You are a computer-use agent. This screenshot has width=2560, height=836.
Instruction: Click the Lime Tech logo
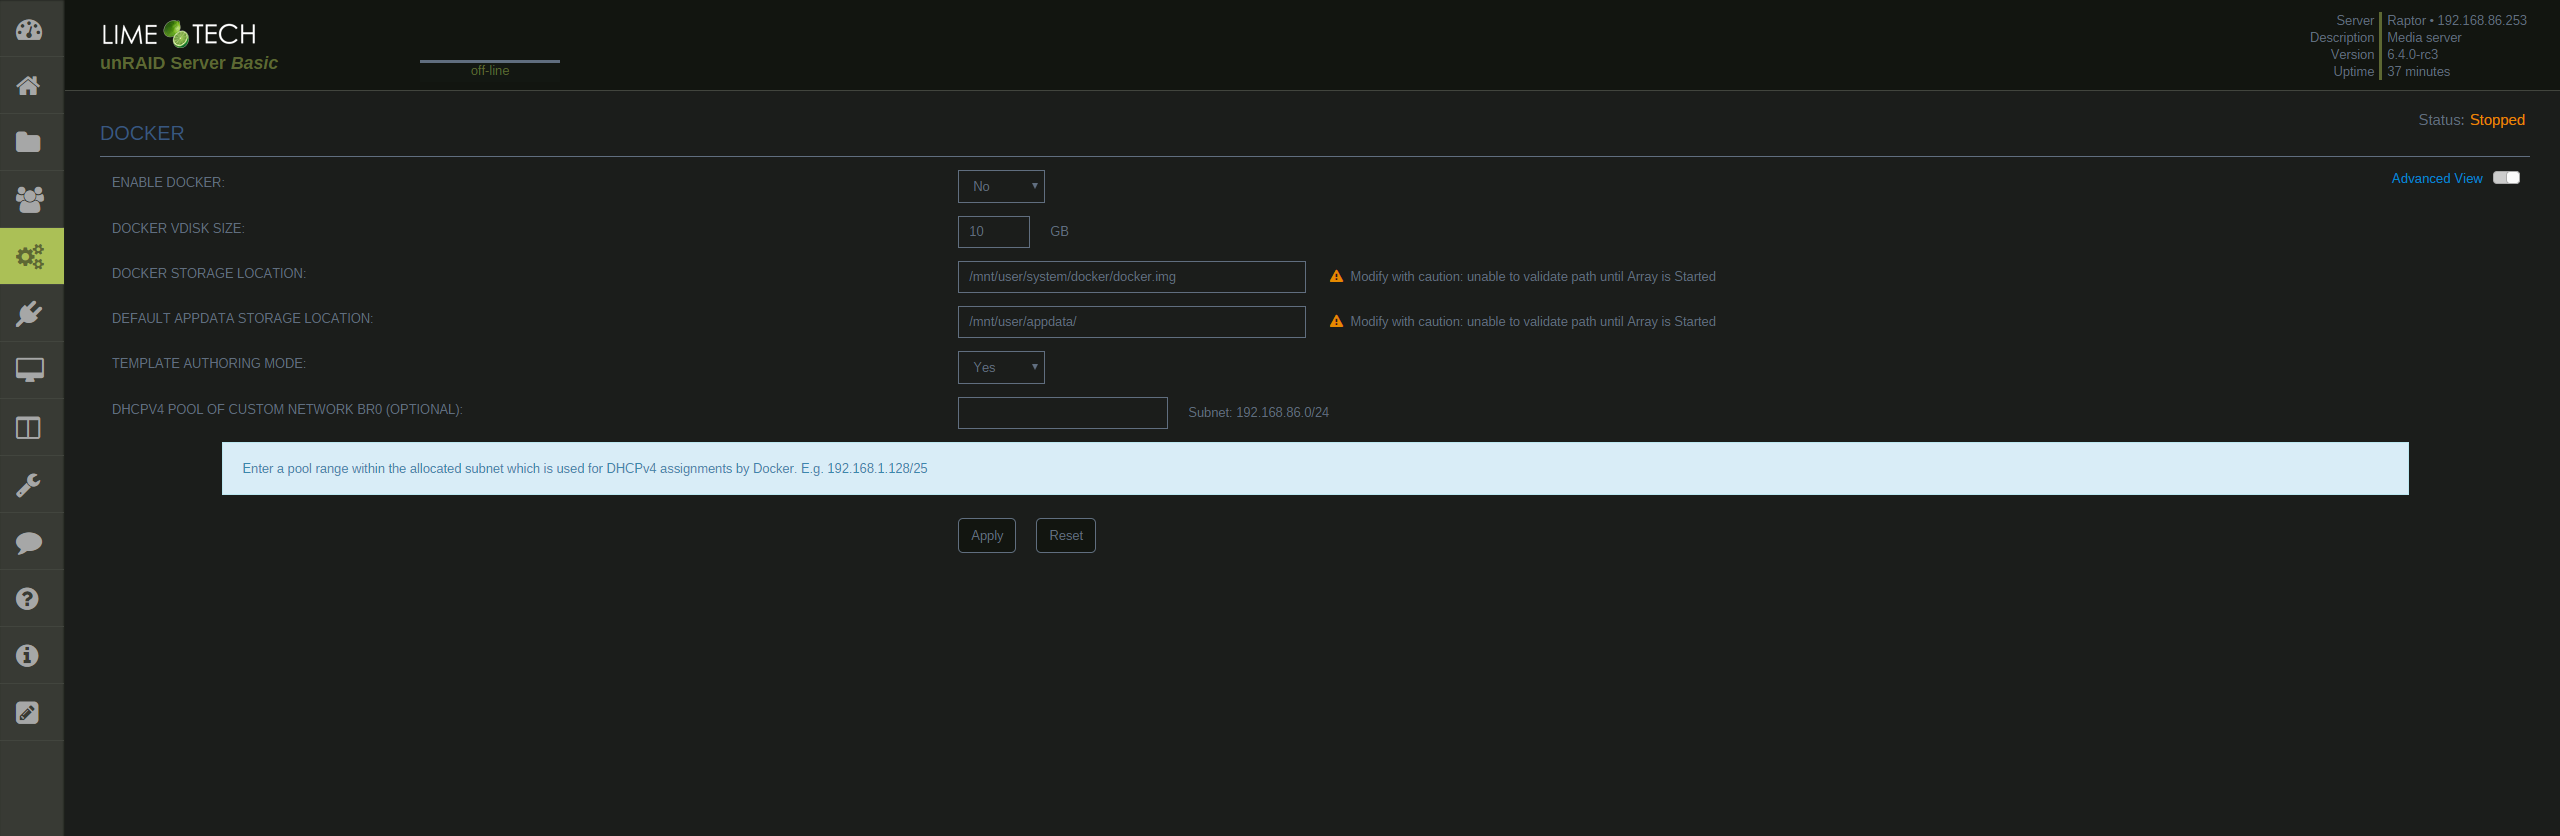(x=179, y=34)
